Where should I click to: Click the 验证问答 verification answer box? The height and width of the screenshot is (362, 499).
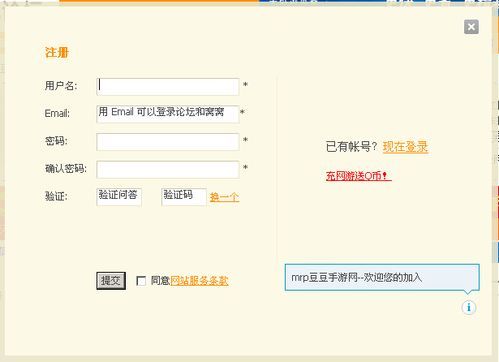pos(119,197)
